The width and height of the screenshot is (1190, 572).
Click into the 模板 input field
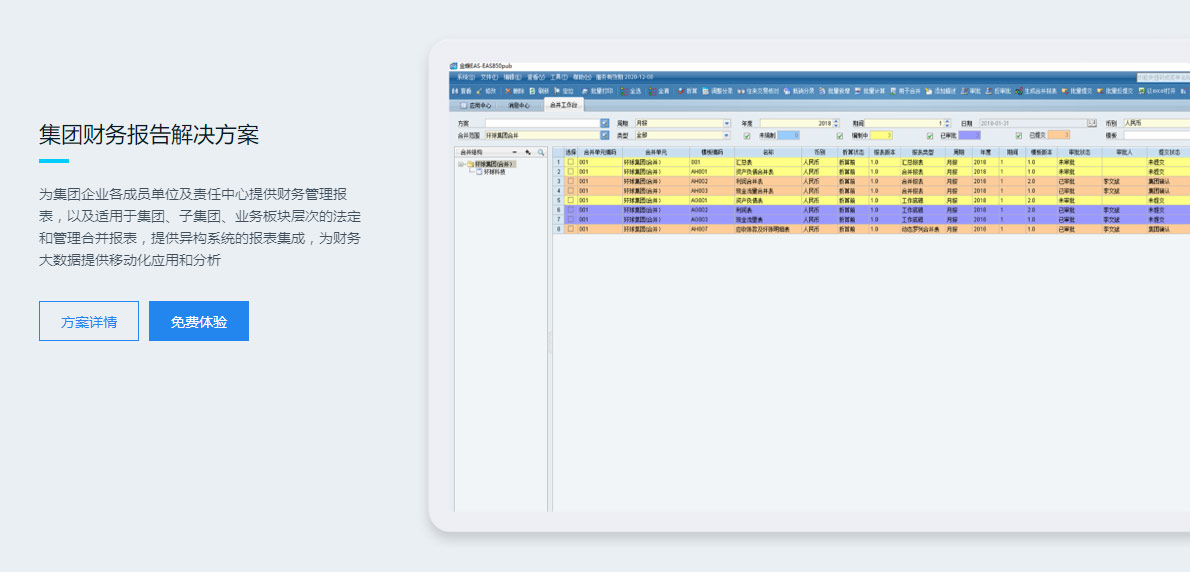point(1157,136)
